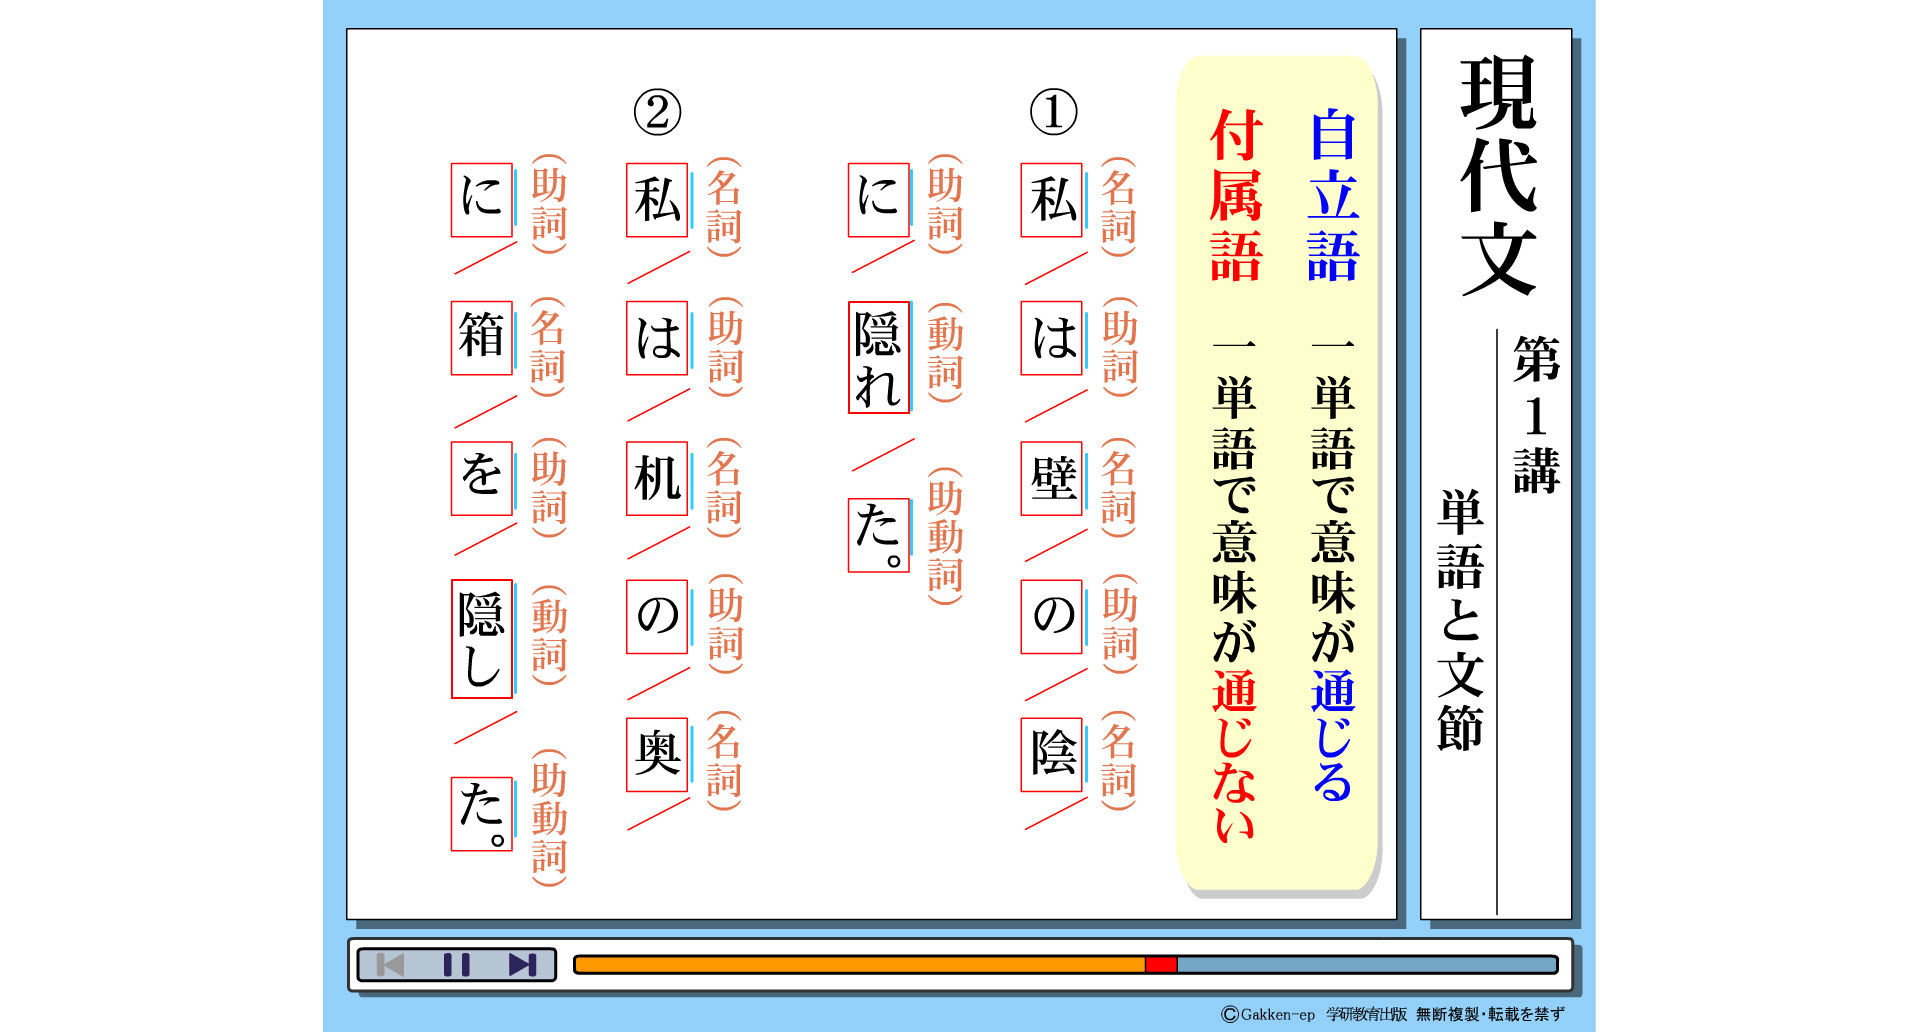Viewport: 1918px width, 1032px height.
Task: Click the boxed word 箱
Action: tap(482, 338)
